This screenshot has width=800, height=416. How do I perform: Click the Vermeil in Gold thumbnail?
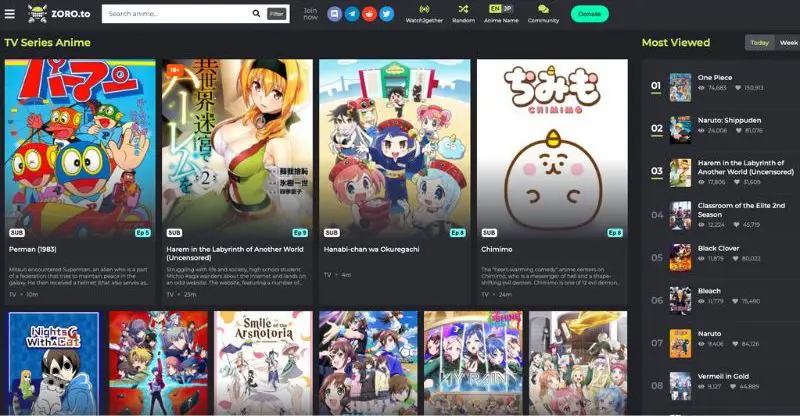(x=680, y=386)
